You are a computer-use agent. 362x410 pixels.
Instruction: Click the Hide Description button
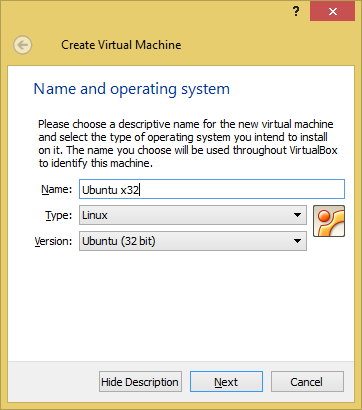click(x=140, y=382)
